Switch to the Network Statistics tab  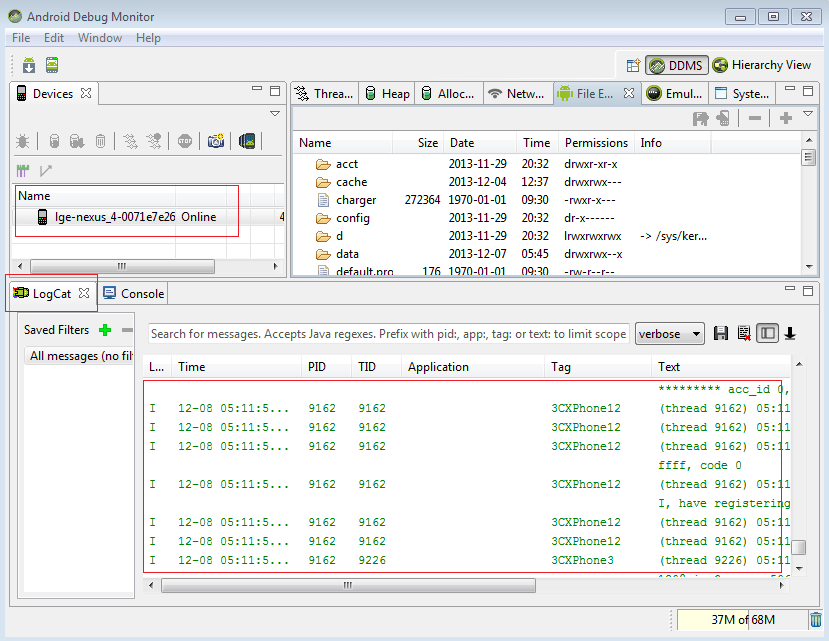pyautogui.click(x=518, y=94)
